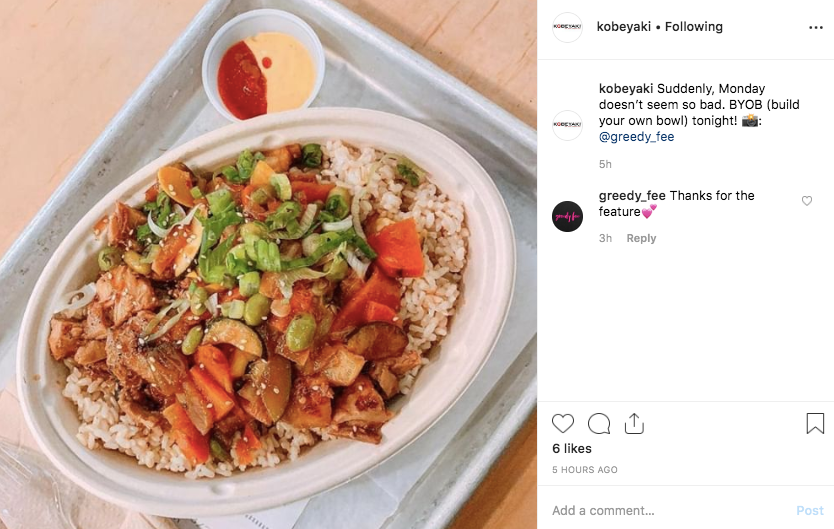834x529 pixels.
Task: Toggle the Following status button
Action: [694, 27]
